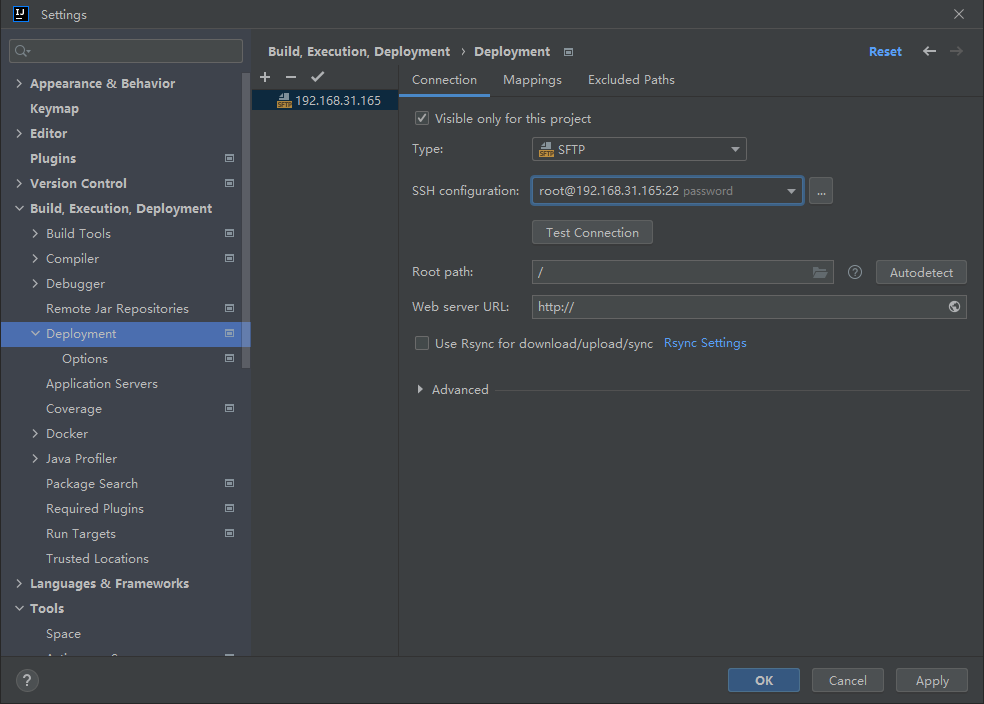Switch to the Excluded Paths tab
Viewport: 984px width, 704px height.
[x=631, y=80]
